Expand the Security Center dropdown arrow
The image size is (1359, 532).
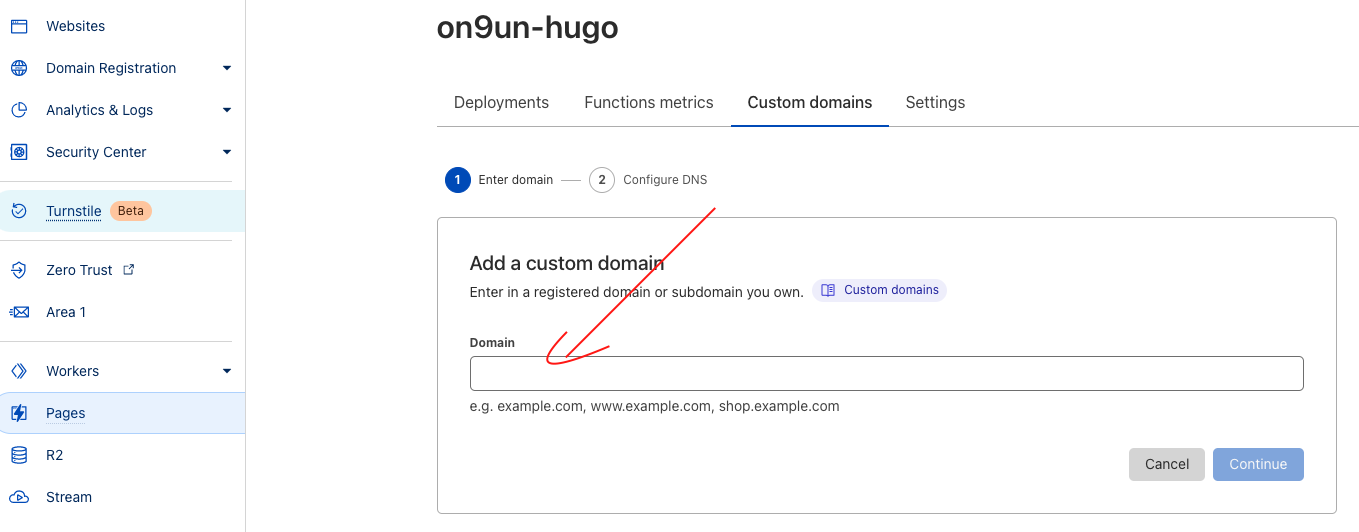227,152
